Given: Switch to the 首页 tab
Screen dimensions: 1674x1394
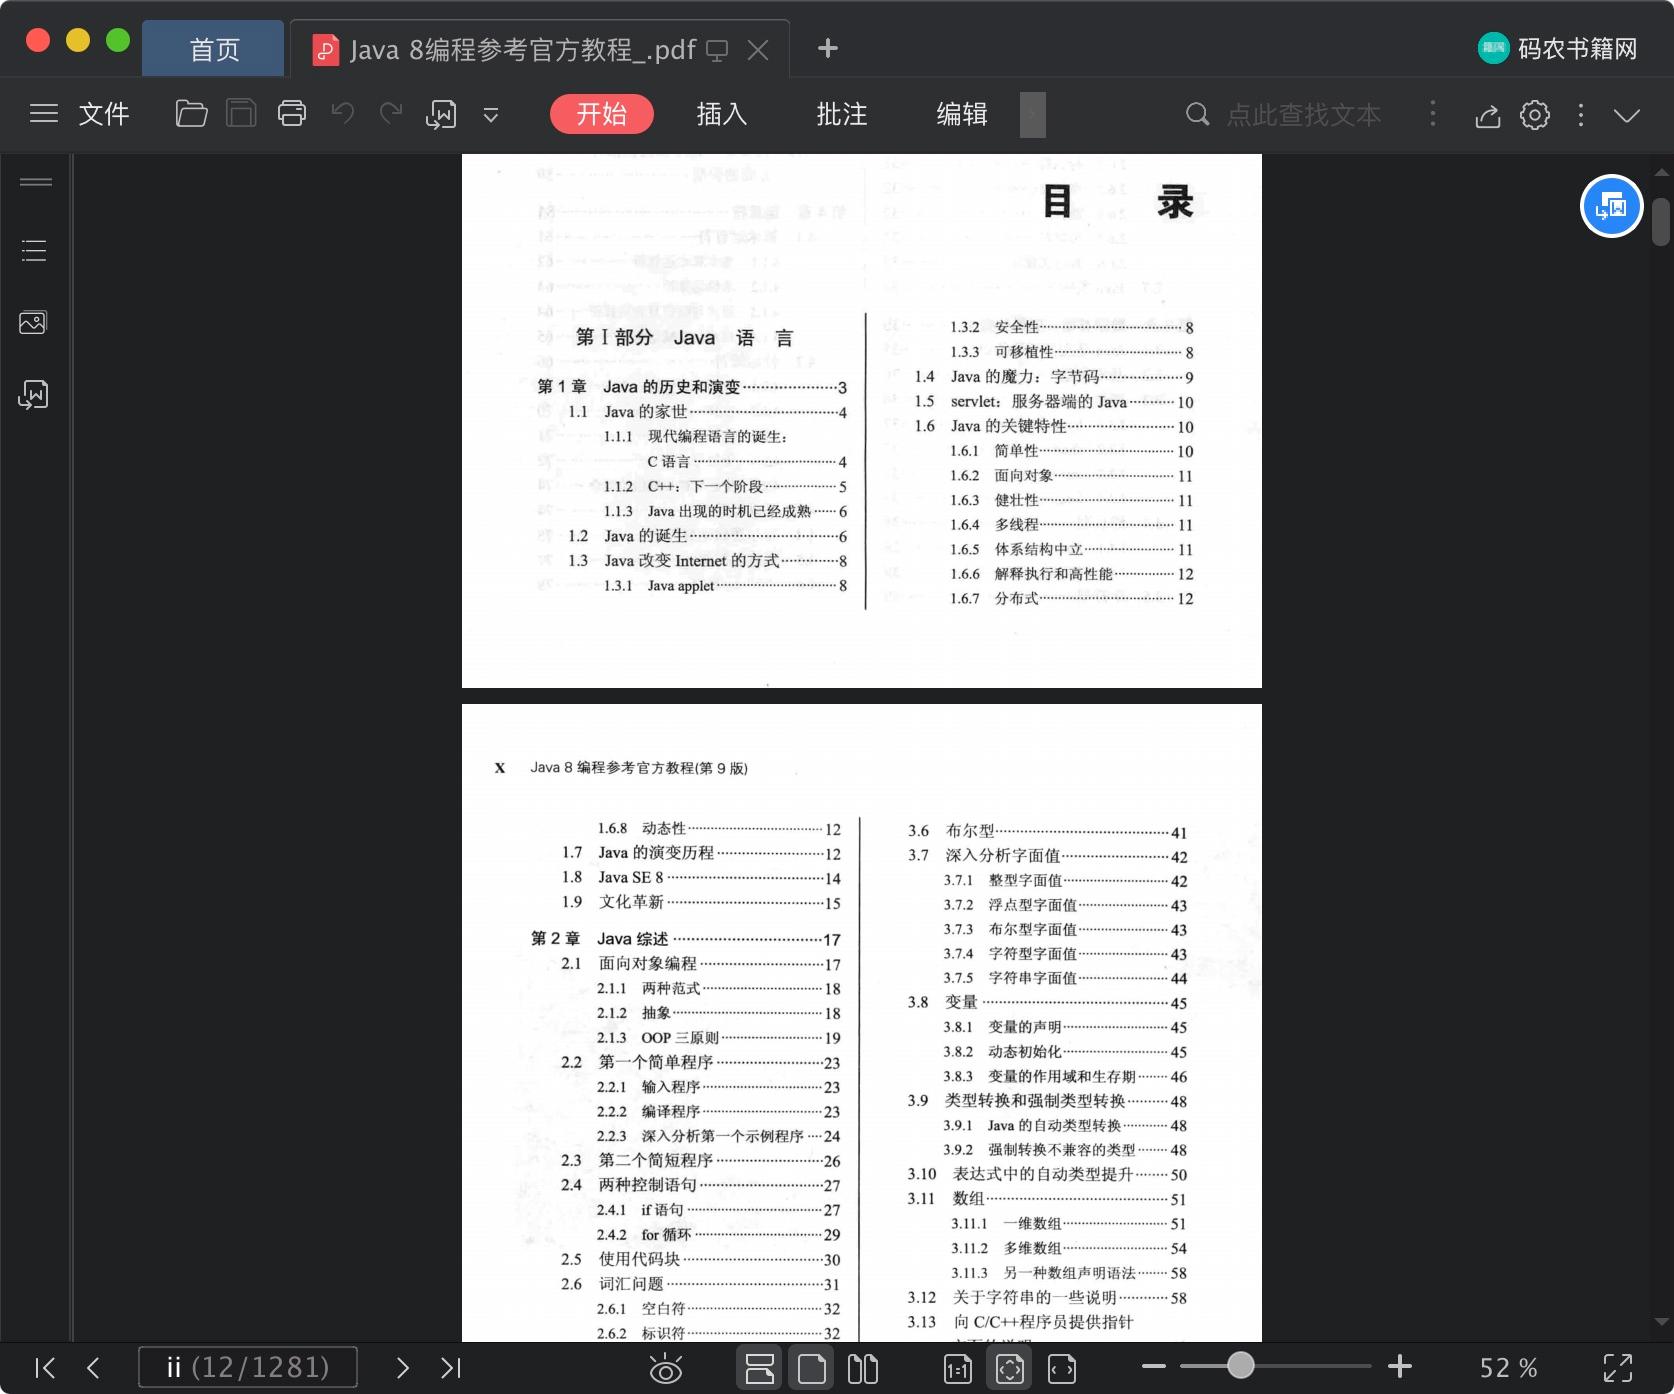Looking at the screenshot, I should click(214, 49).
